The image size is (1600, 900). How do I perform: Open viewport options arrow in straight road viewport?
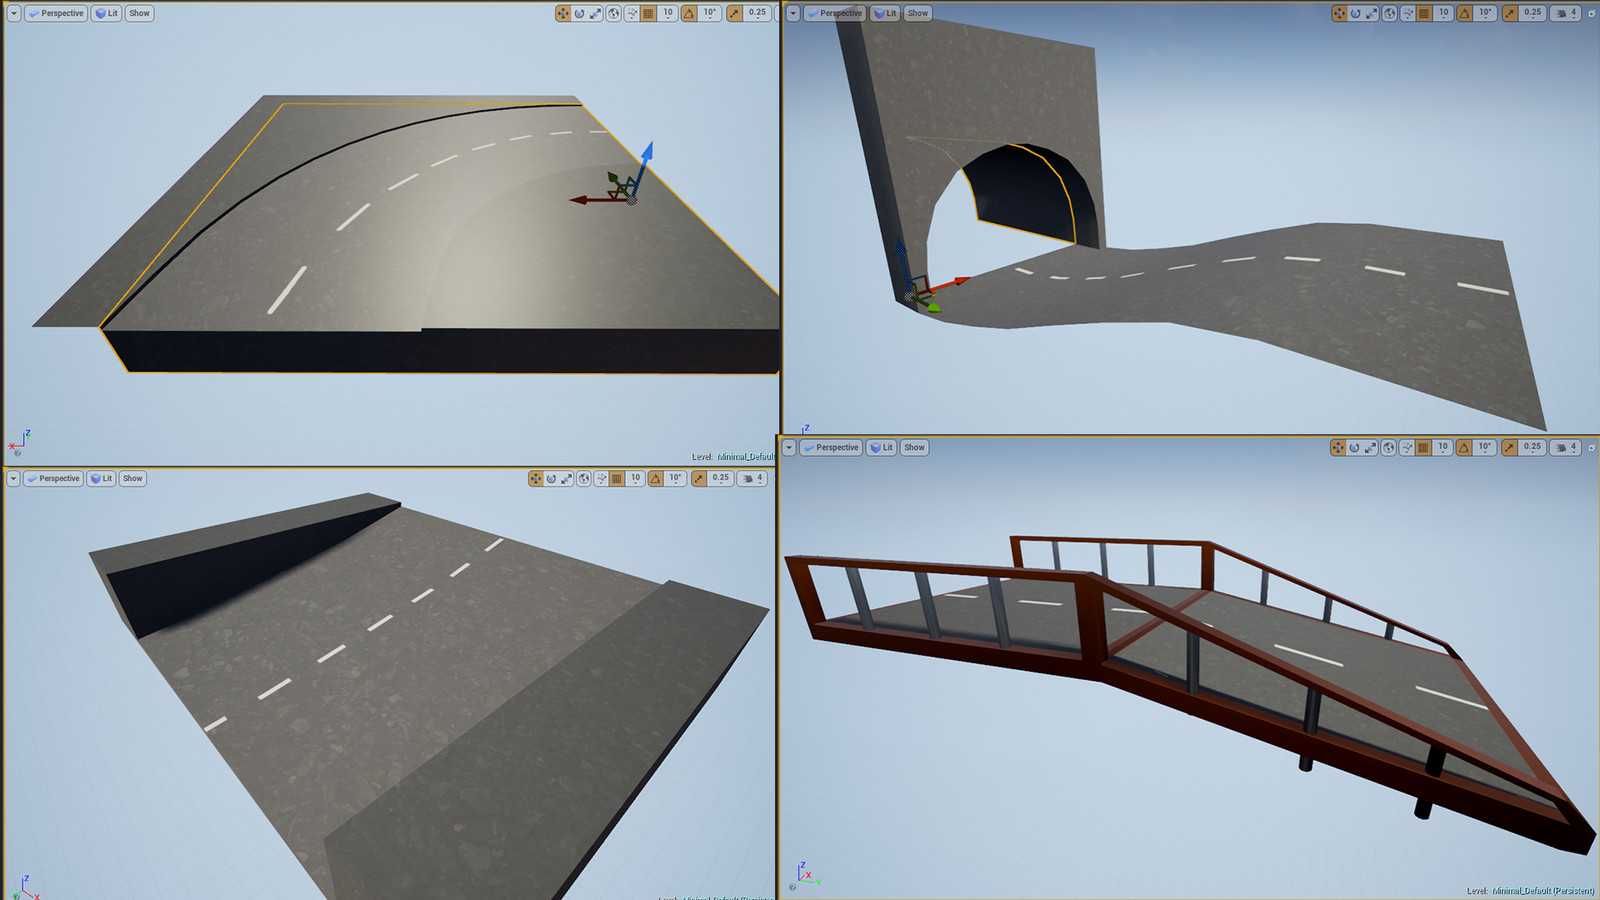coord(13,478)
